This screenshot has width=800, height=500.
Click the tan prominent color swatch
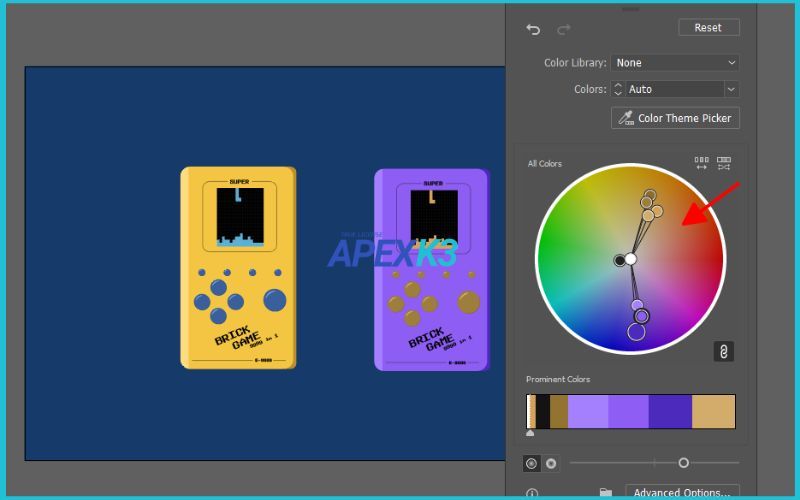coord(713,411)
